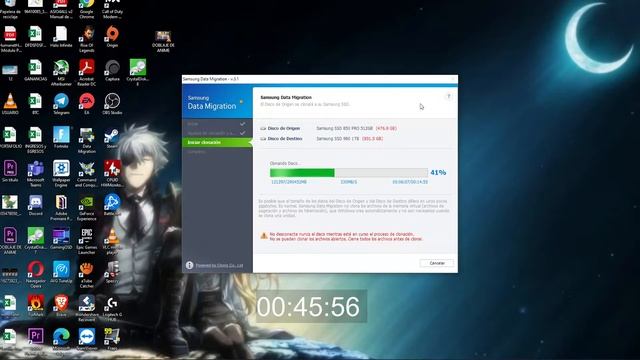Open AVG TuneUp desktop shortcut
This screenshot has width=640, height=360.
pos(61,273)
